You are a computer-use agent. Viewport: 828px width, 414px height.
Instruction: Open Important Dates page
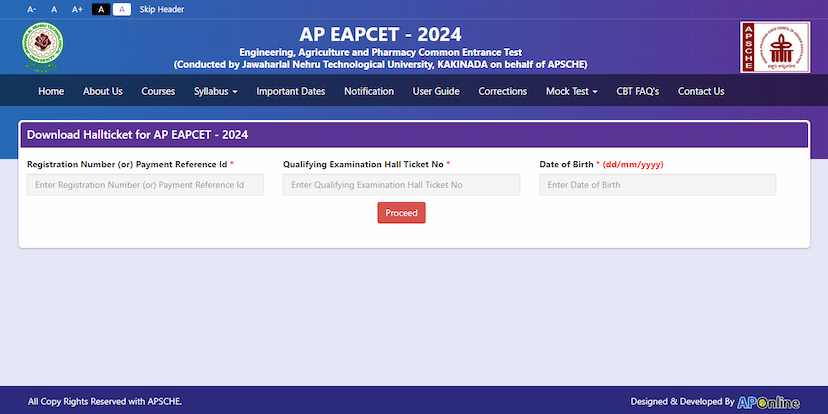[x=291, y=91]
